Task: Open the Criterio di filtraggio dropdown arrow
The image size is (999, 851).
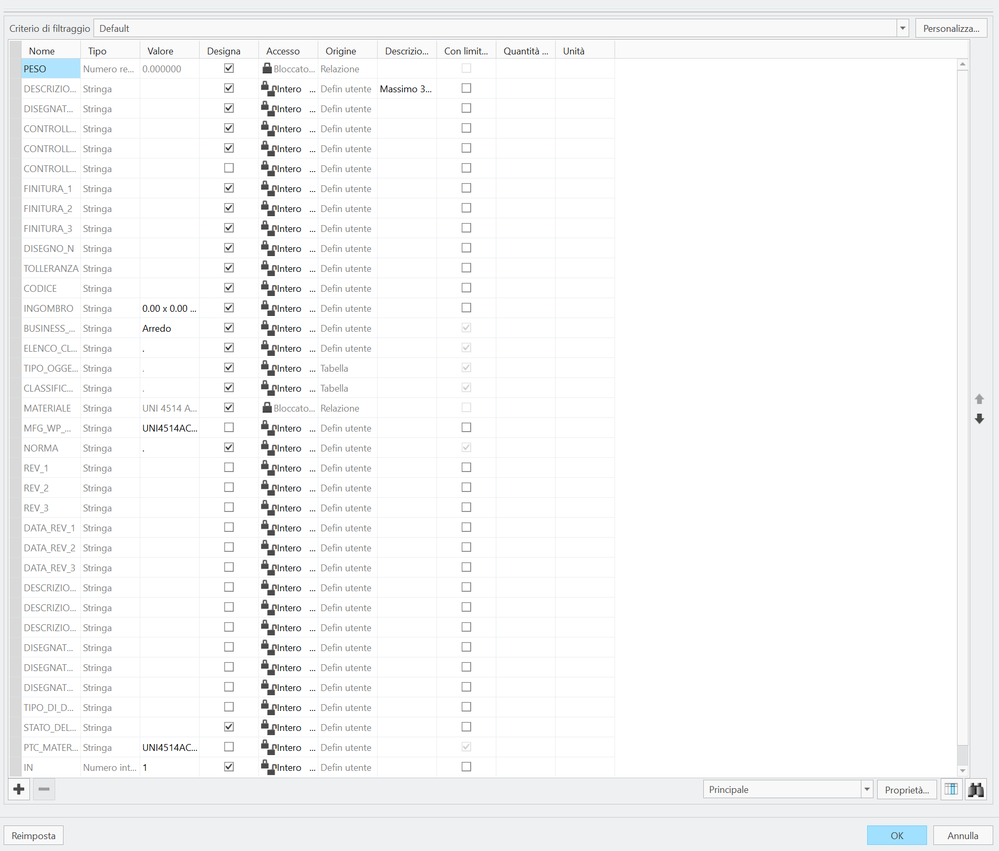Action: (902, 28)
